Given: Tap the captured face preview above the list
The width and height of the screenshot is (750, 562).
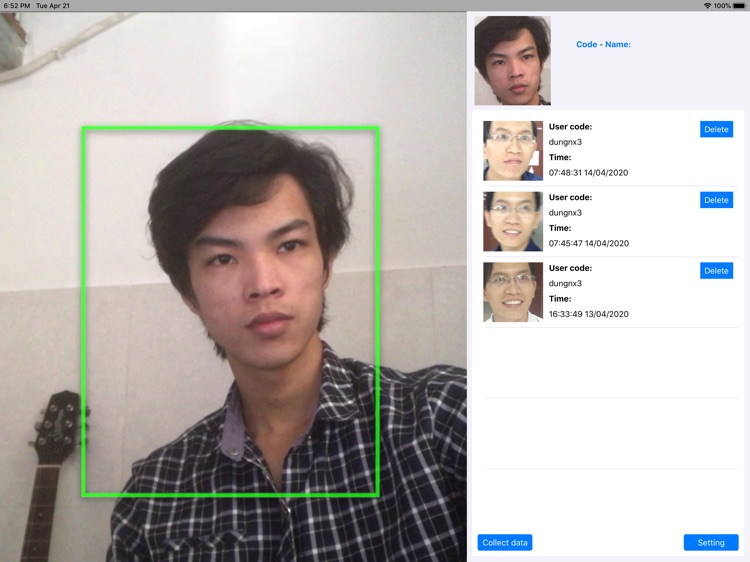Looking at the screenshot, I should [x=512, y=60].
